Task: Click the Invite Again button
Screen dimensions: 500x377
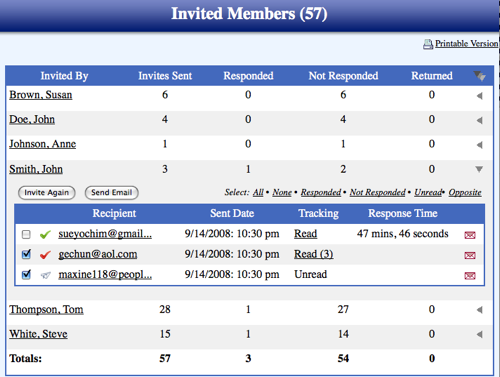Action: pyautogui.click(x=47, y=193)
